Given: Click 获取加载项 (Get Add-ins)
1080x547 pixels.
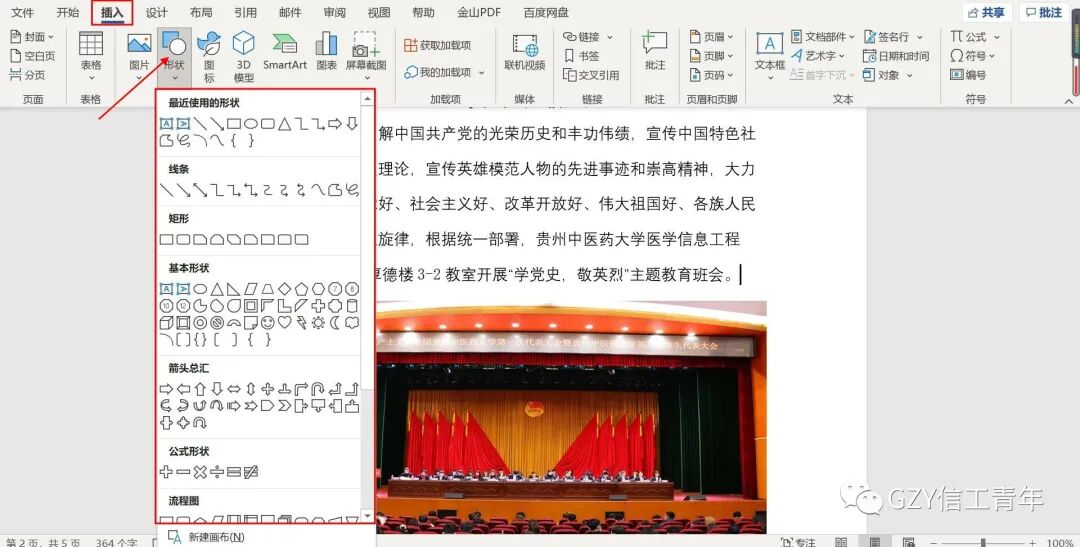Looking at the screenshot, I should [x=437, y=45].
